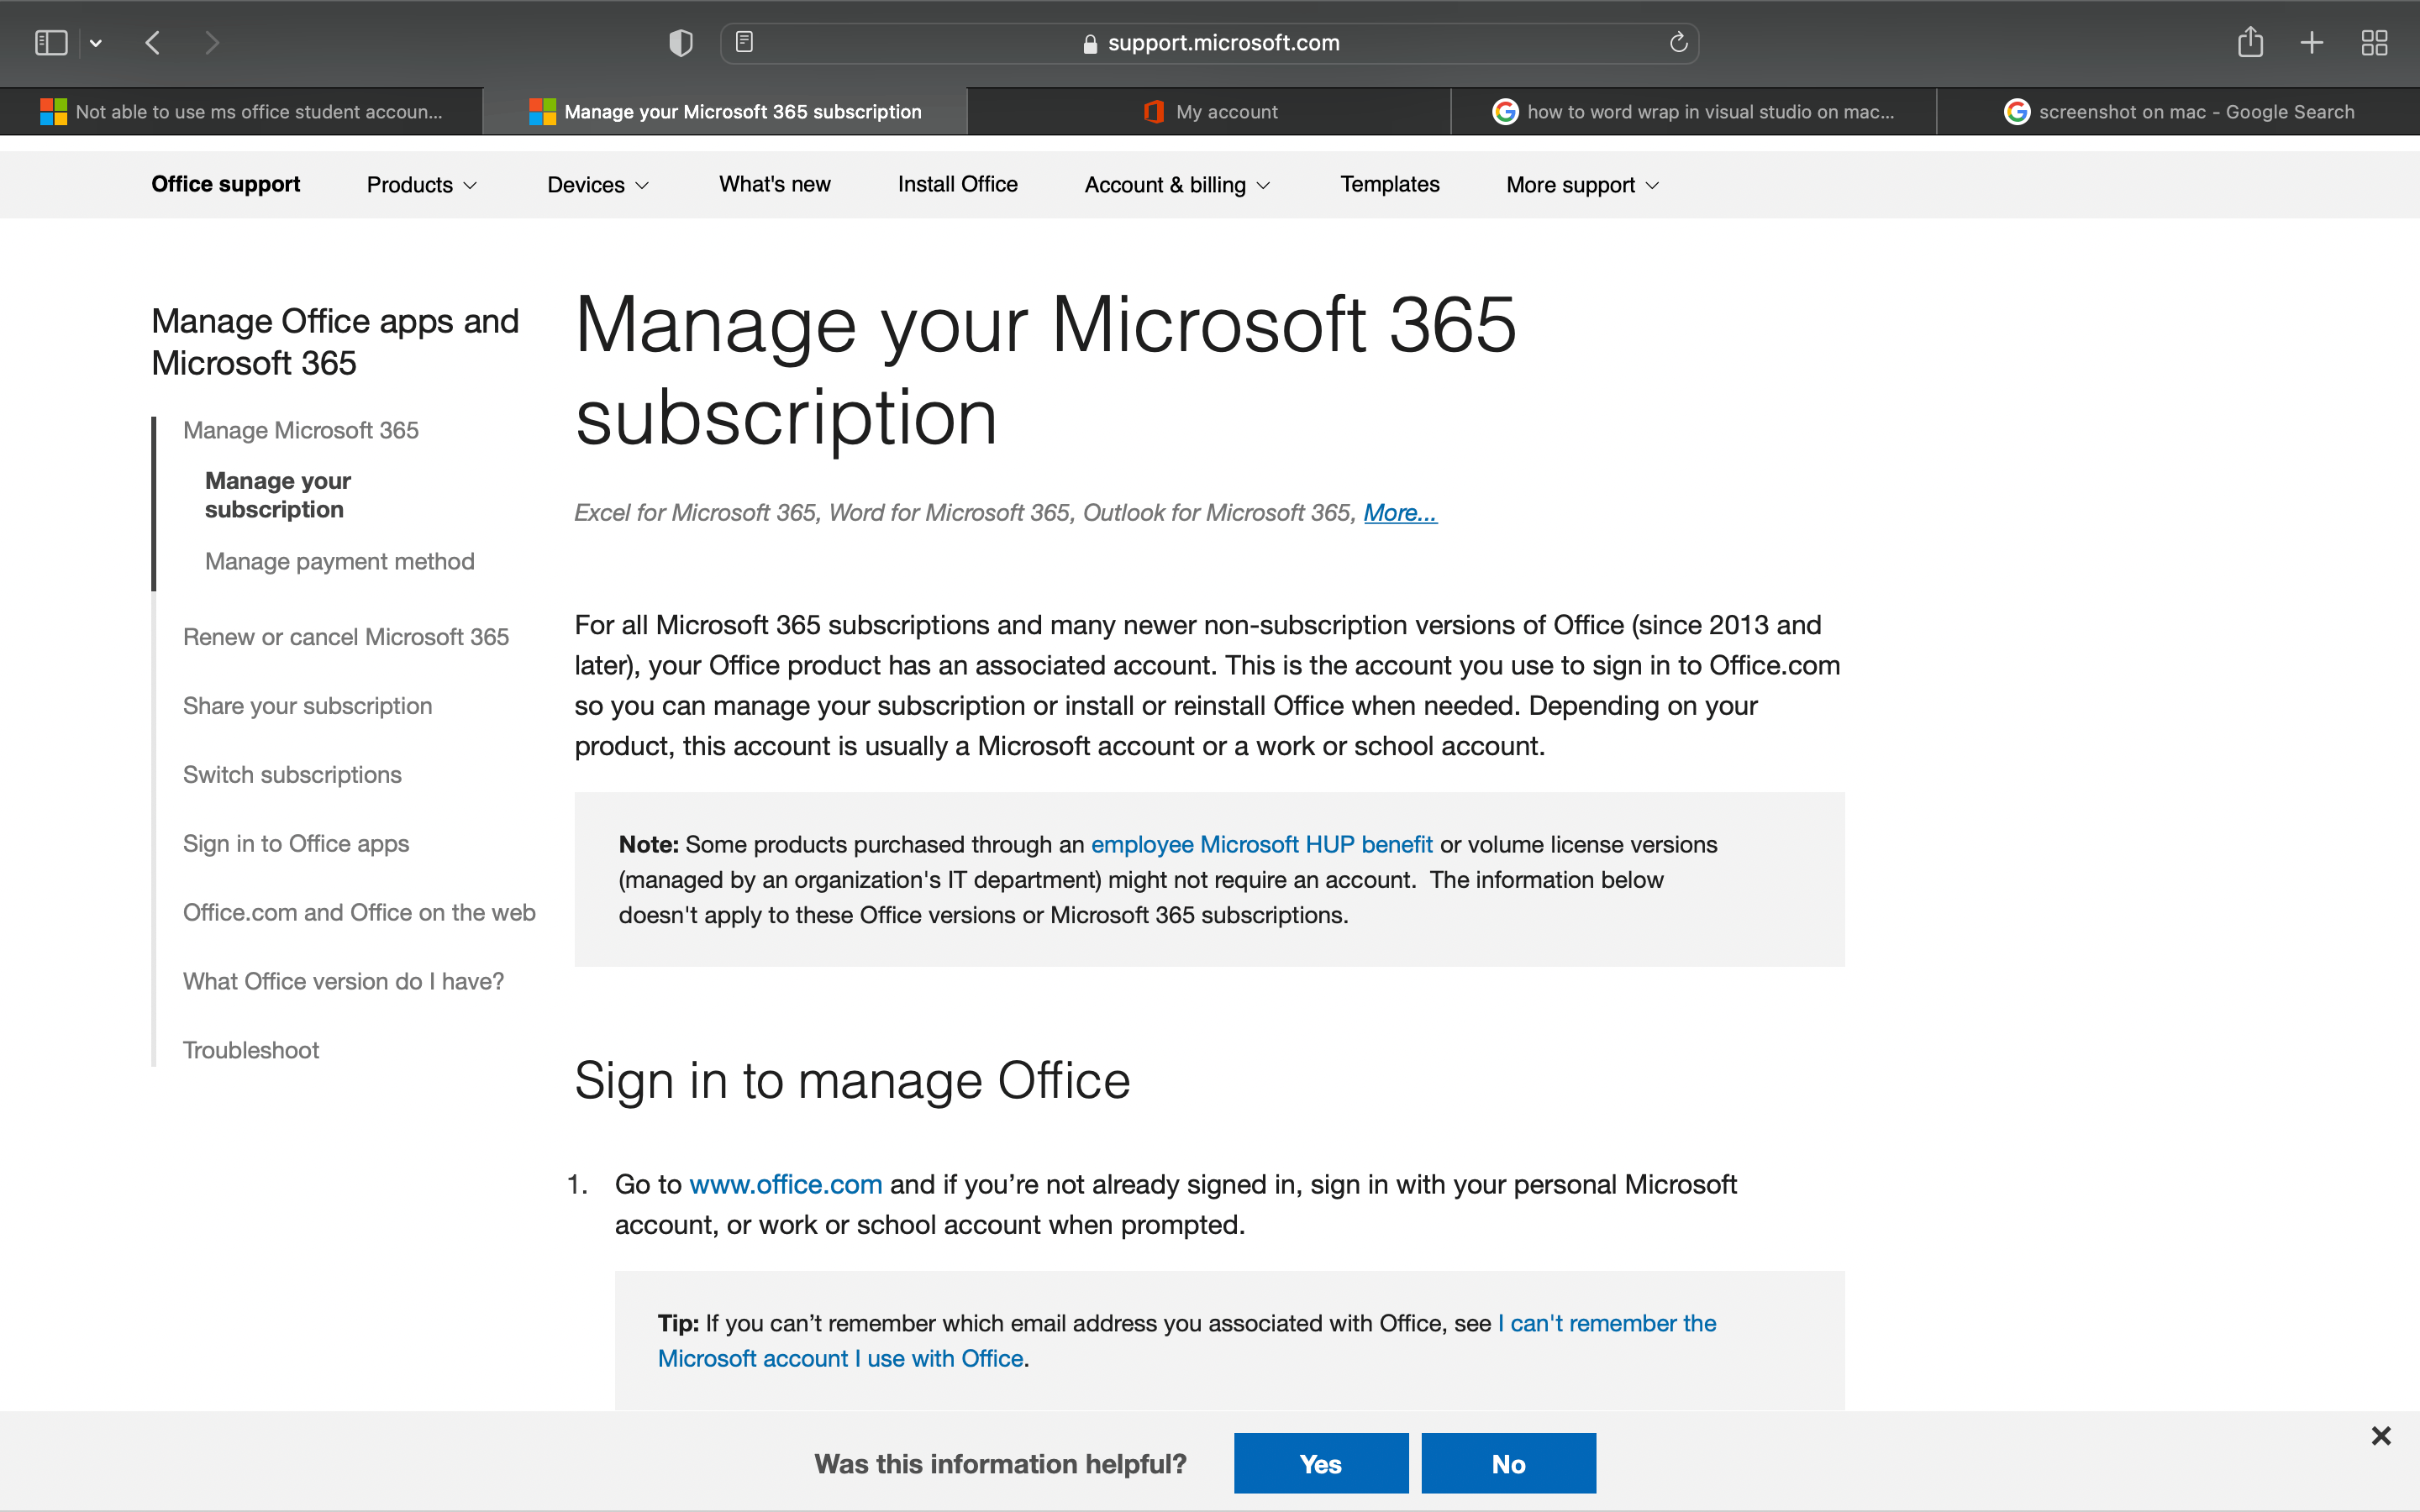
Task: Open Renew or cancel Microsoft 365
Action: coord(345,637)
